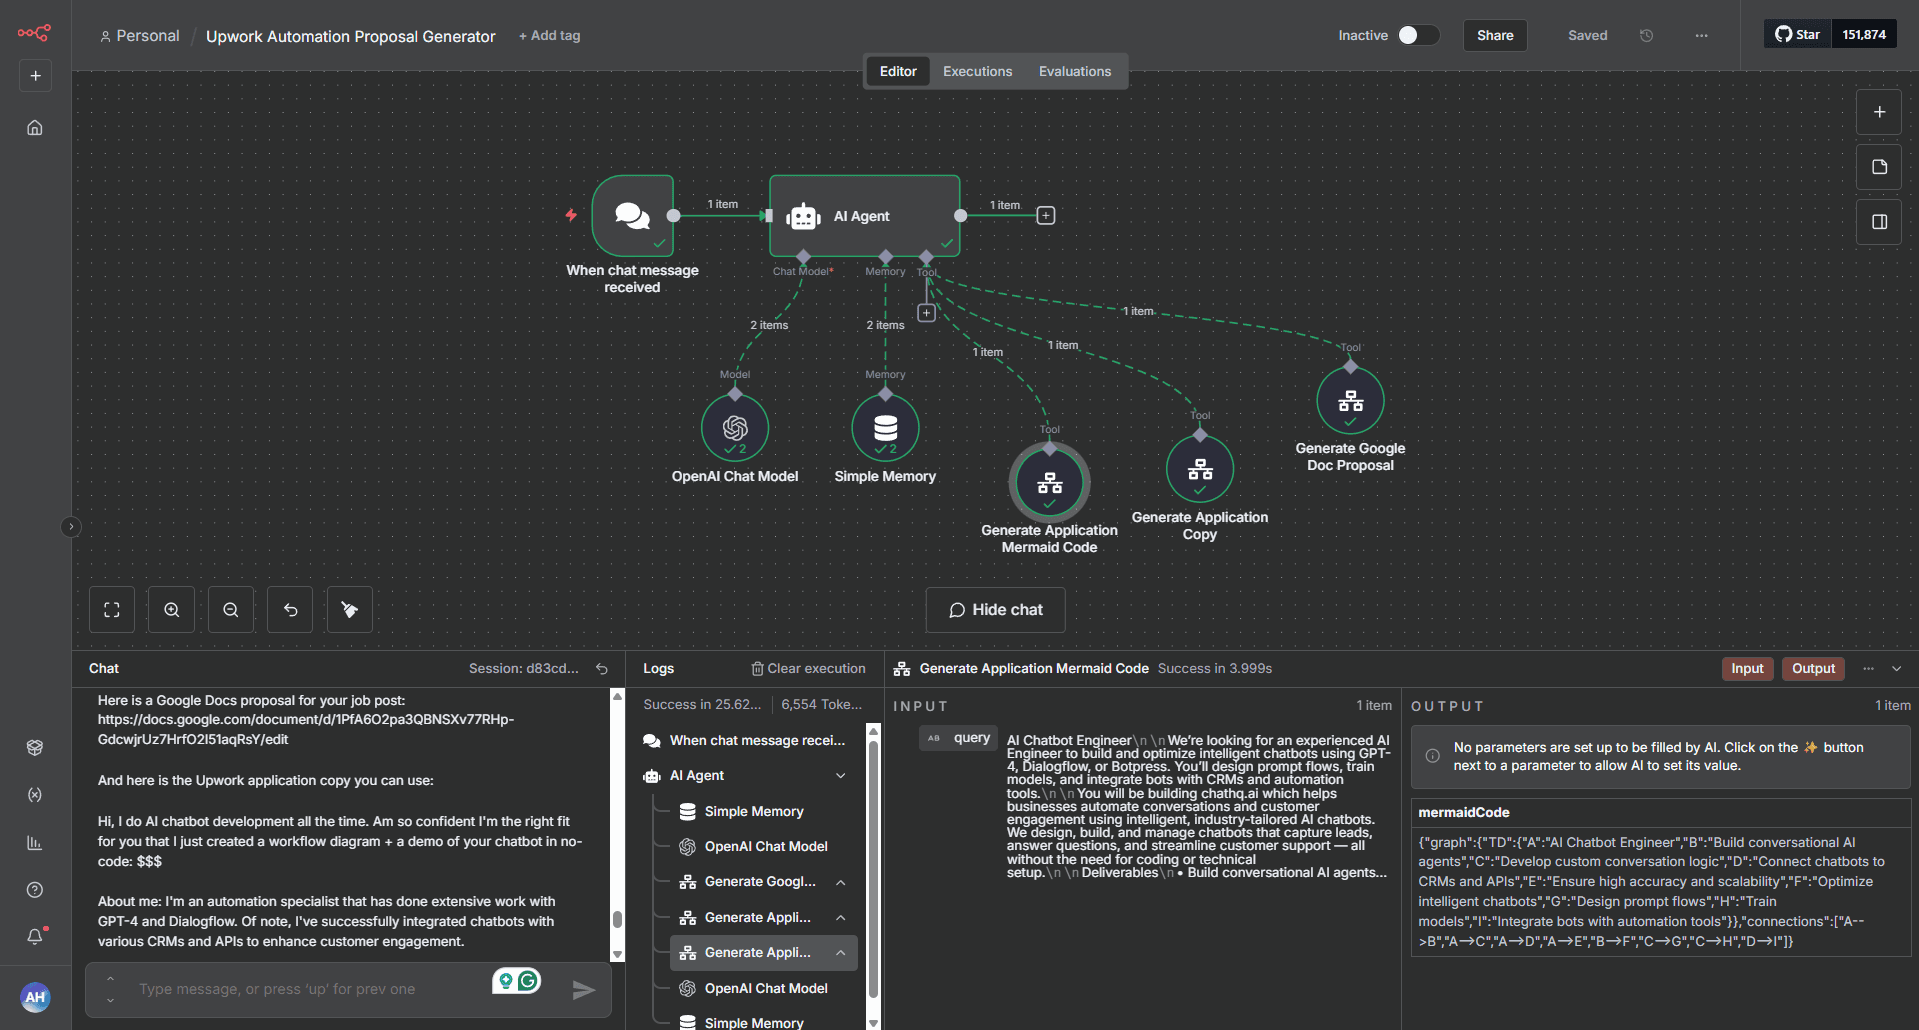The width and height of the screenshot is (1919, 1030).
Task: Collapse the unselected Generate Appli... log entry
Action: pyautogui.click(x=841, y=918)
